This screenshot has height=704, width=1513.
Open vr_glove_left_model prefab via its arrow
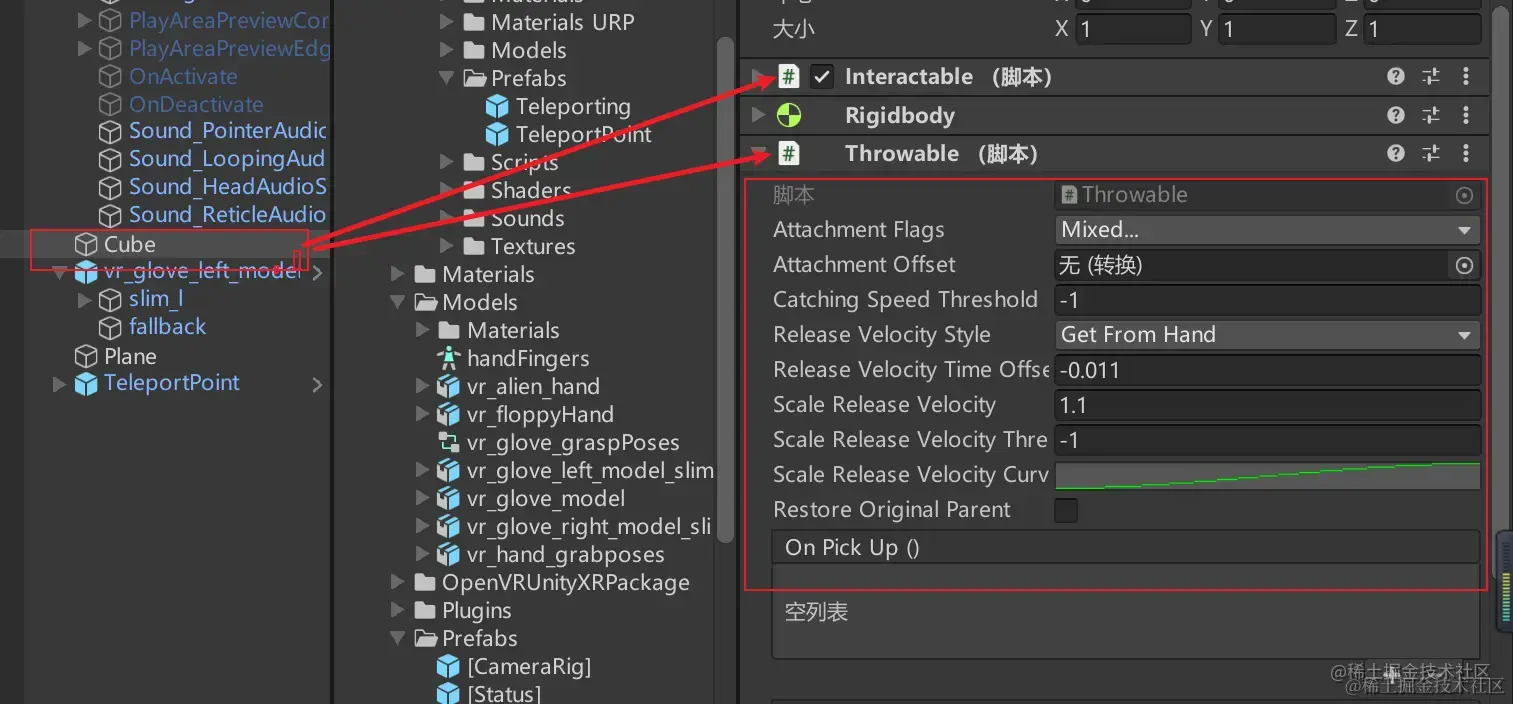point(318,272)
